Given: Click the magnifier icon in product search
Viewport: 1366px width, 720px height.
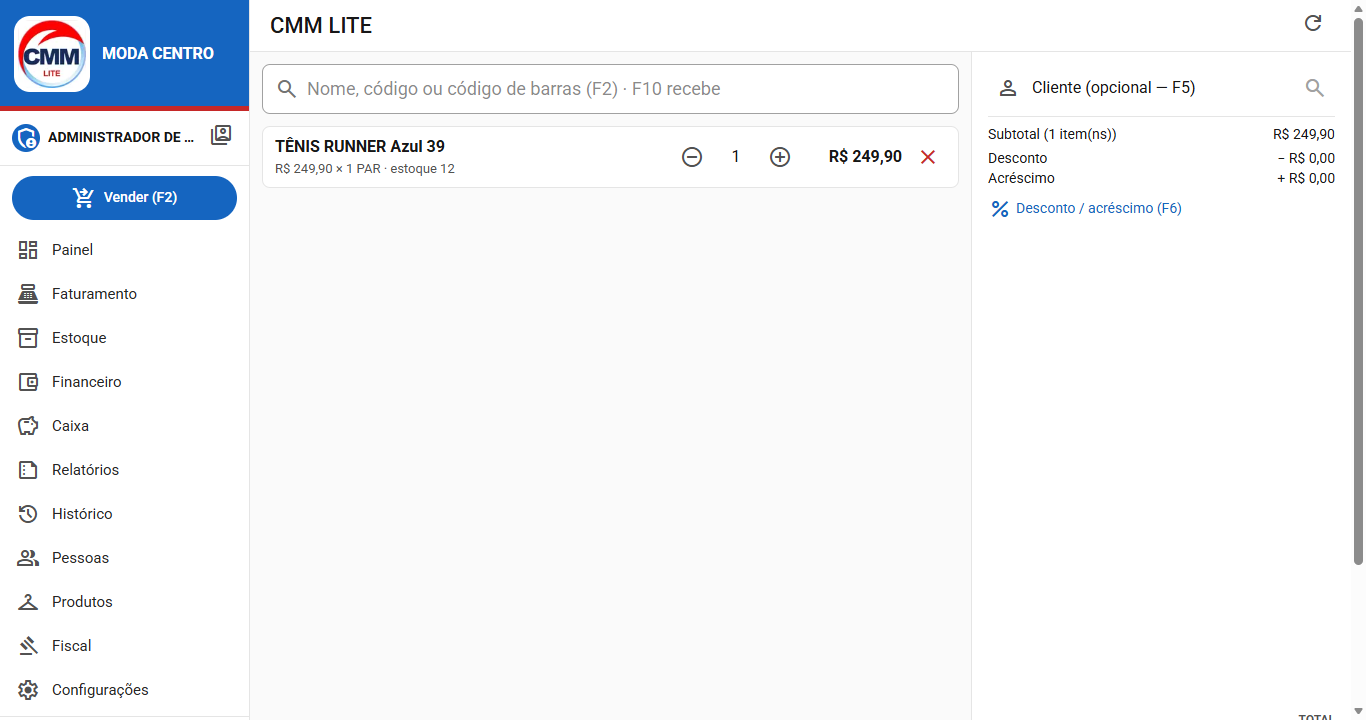Looking at the screenshot, I should coord(287,89).
